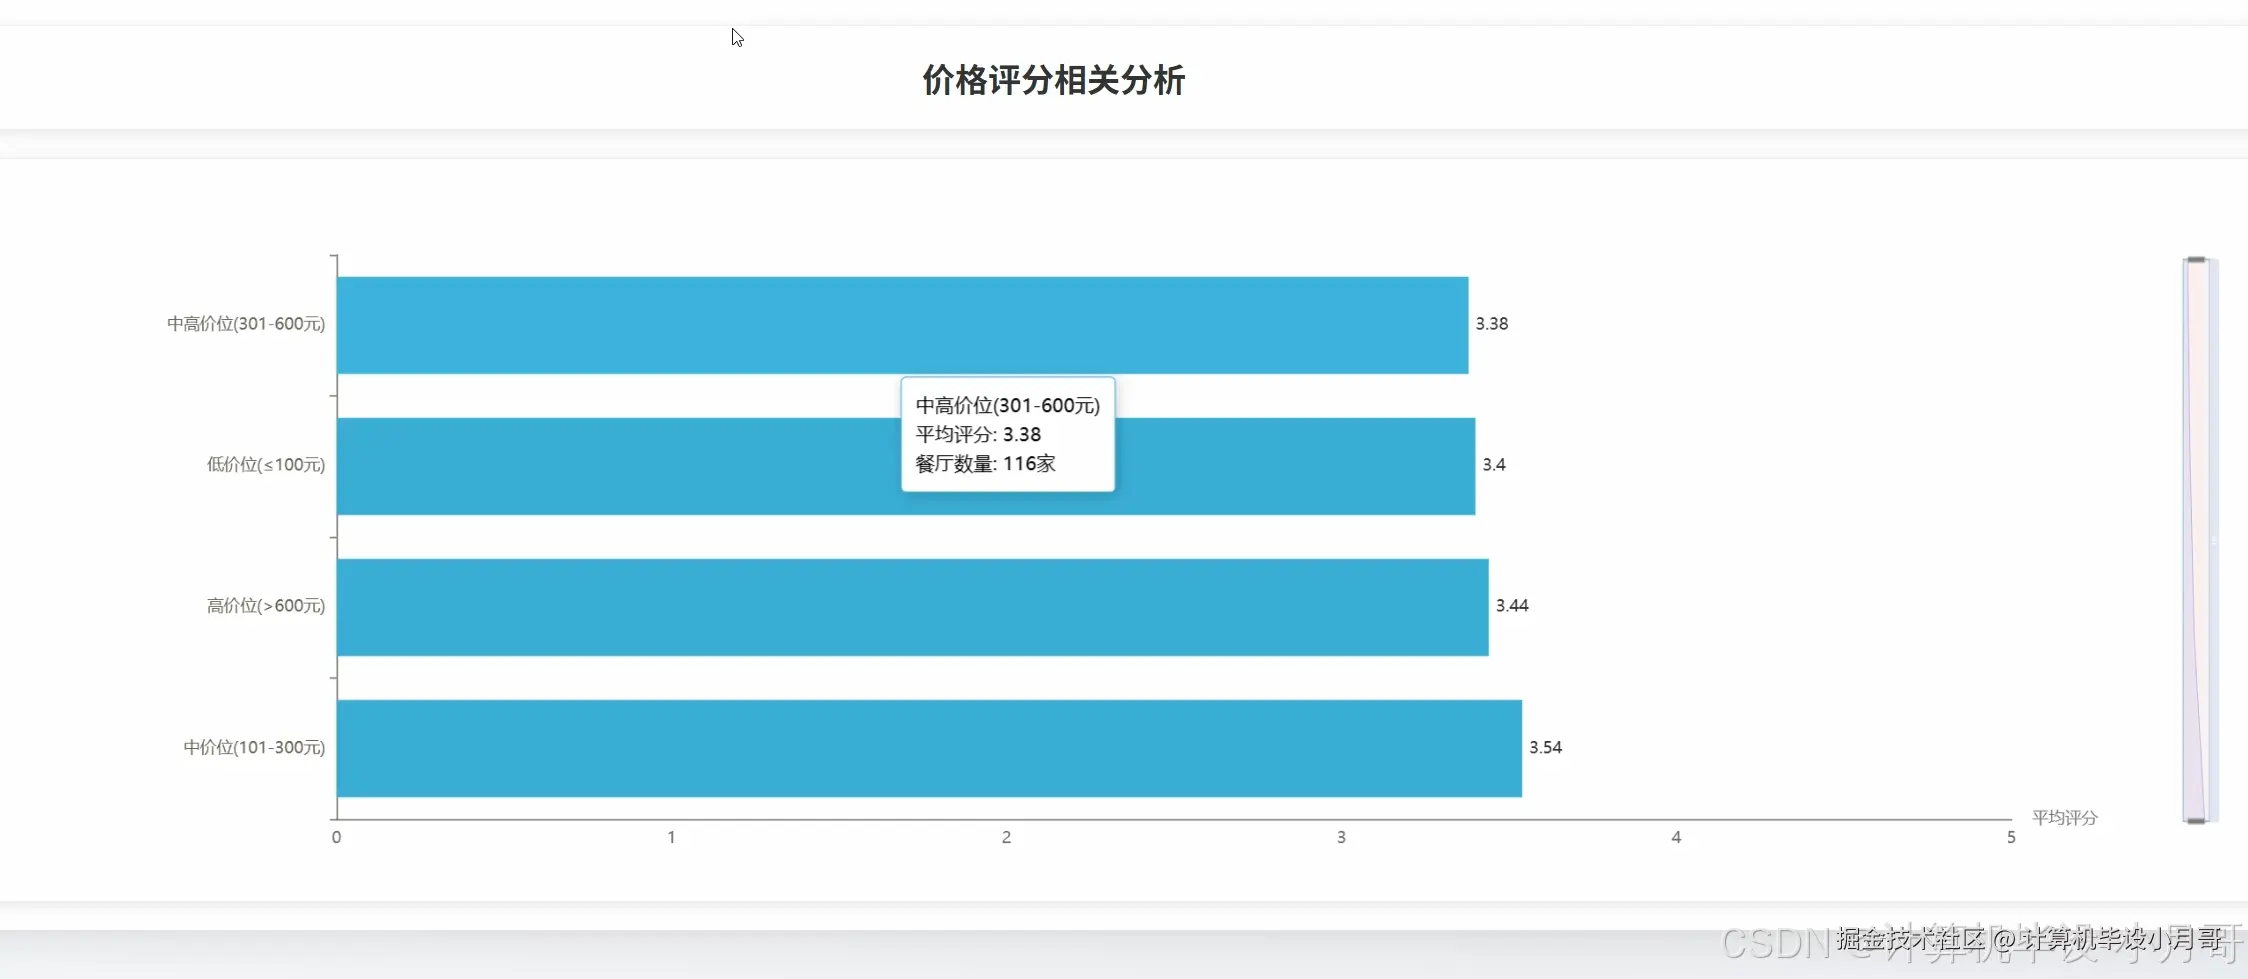2248x979 pixels.
Task: Select the 高价位(>600元) bar
Action: coord(900,604)
